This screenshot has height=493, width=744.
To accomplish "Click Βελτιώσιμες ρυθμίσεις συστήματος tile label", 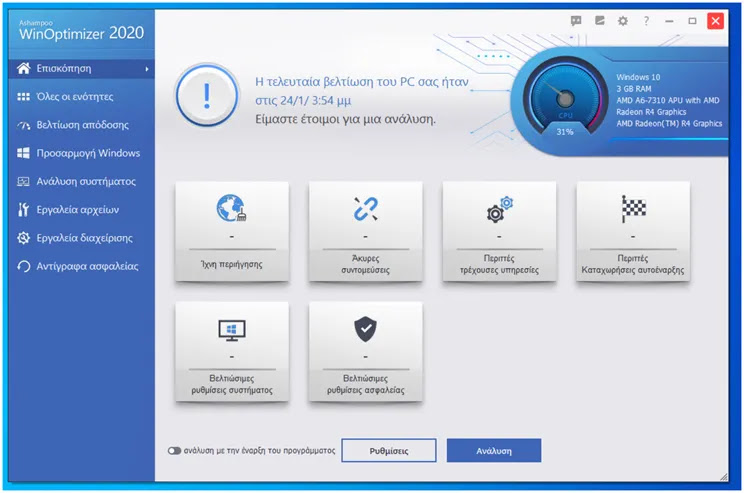I will pyautogui.click(x=232, y=384).
